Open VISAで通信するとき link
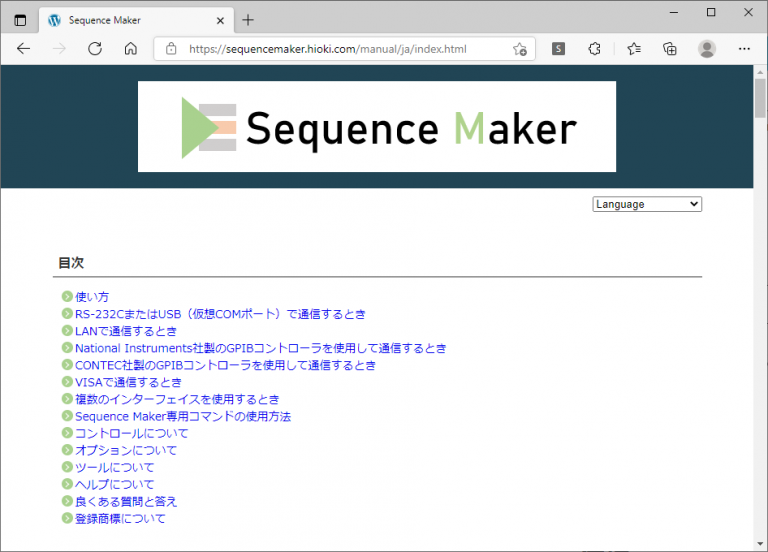 click(x=128, y=382)
